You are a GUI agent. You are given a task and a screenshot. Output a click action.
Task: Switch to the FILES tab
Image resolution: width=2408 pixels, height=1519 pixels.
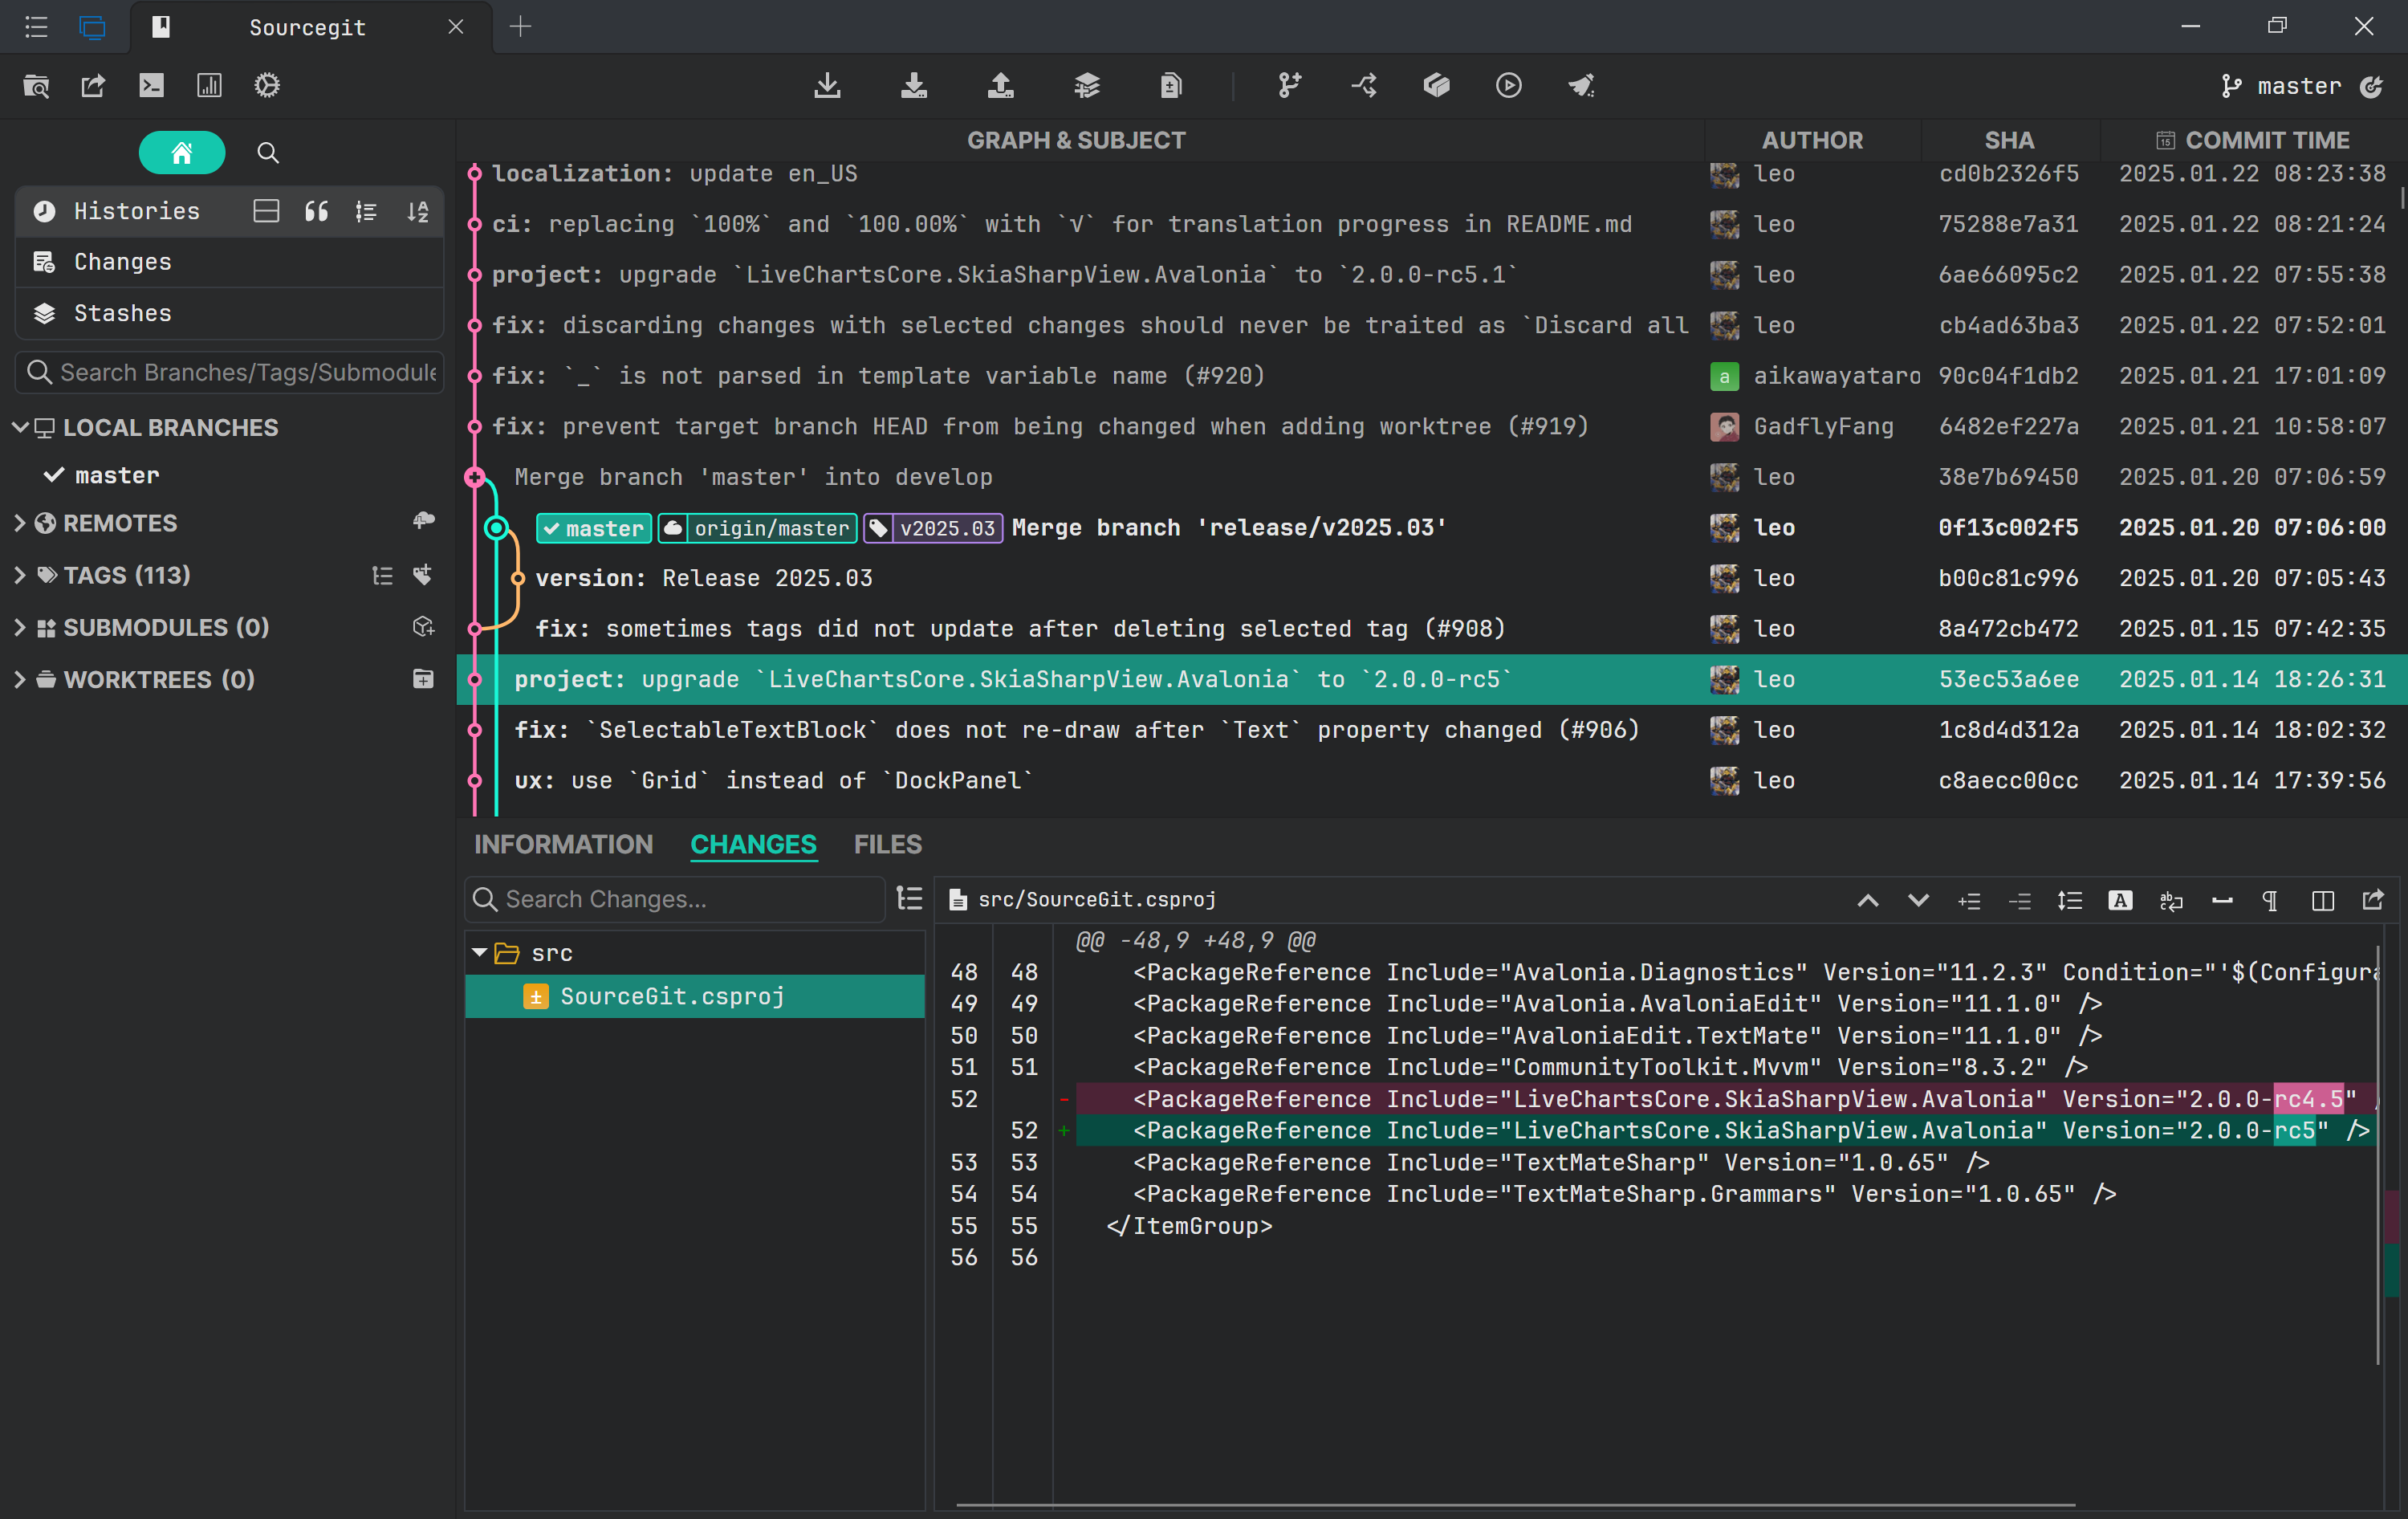tap(887, 844)
